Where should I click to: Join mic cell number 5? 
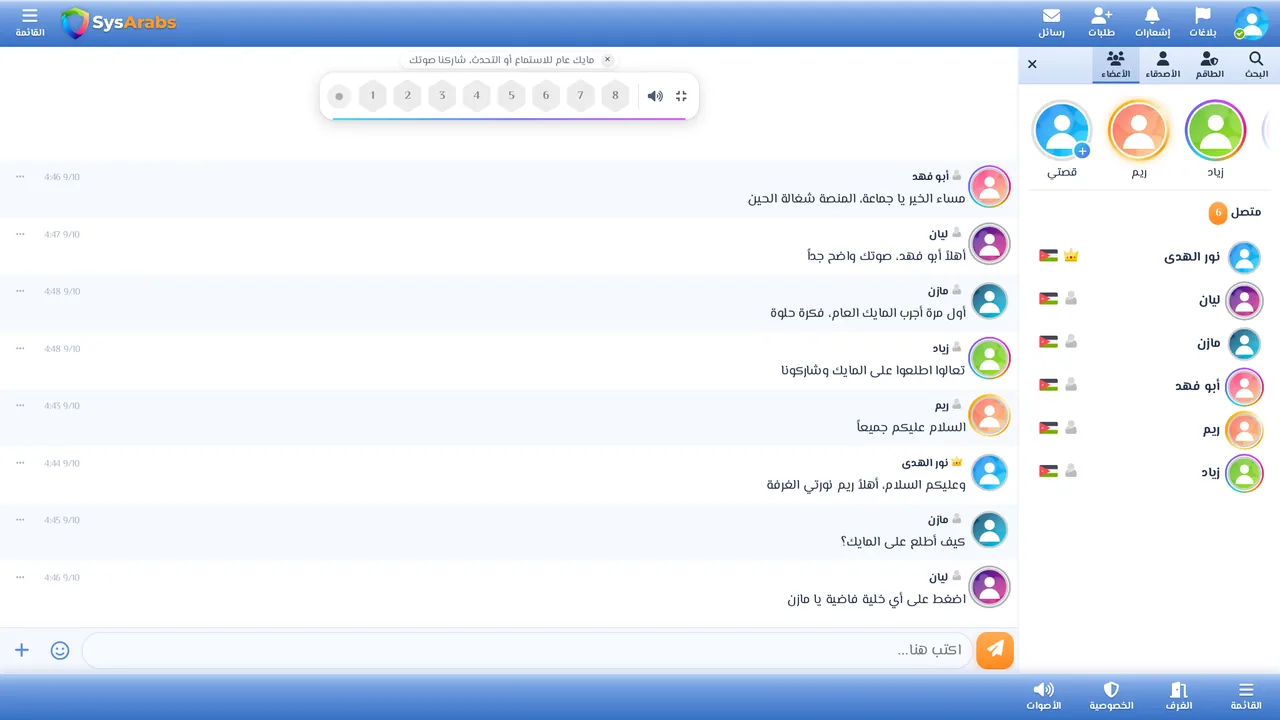tap(511, 96)
